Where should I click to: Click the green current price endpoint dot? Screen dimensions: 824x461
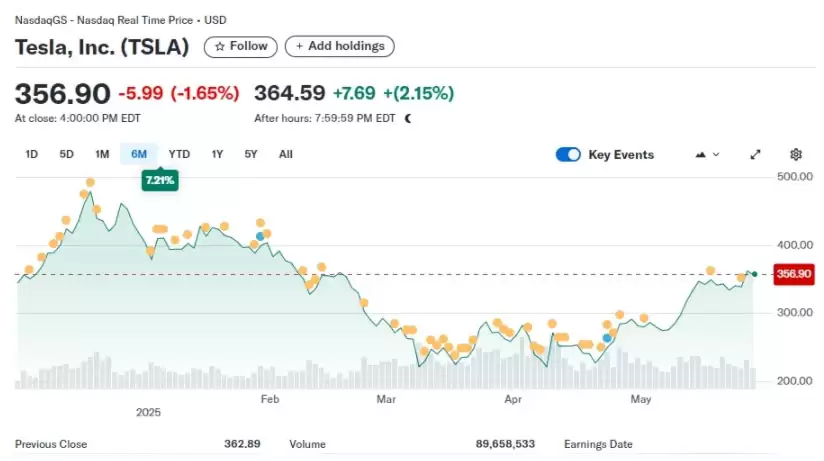[755, 274]
